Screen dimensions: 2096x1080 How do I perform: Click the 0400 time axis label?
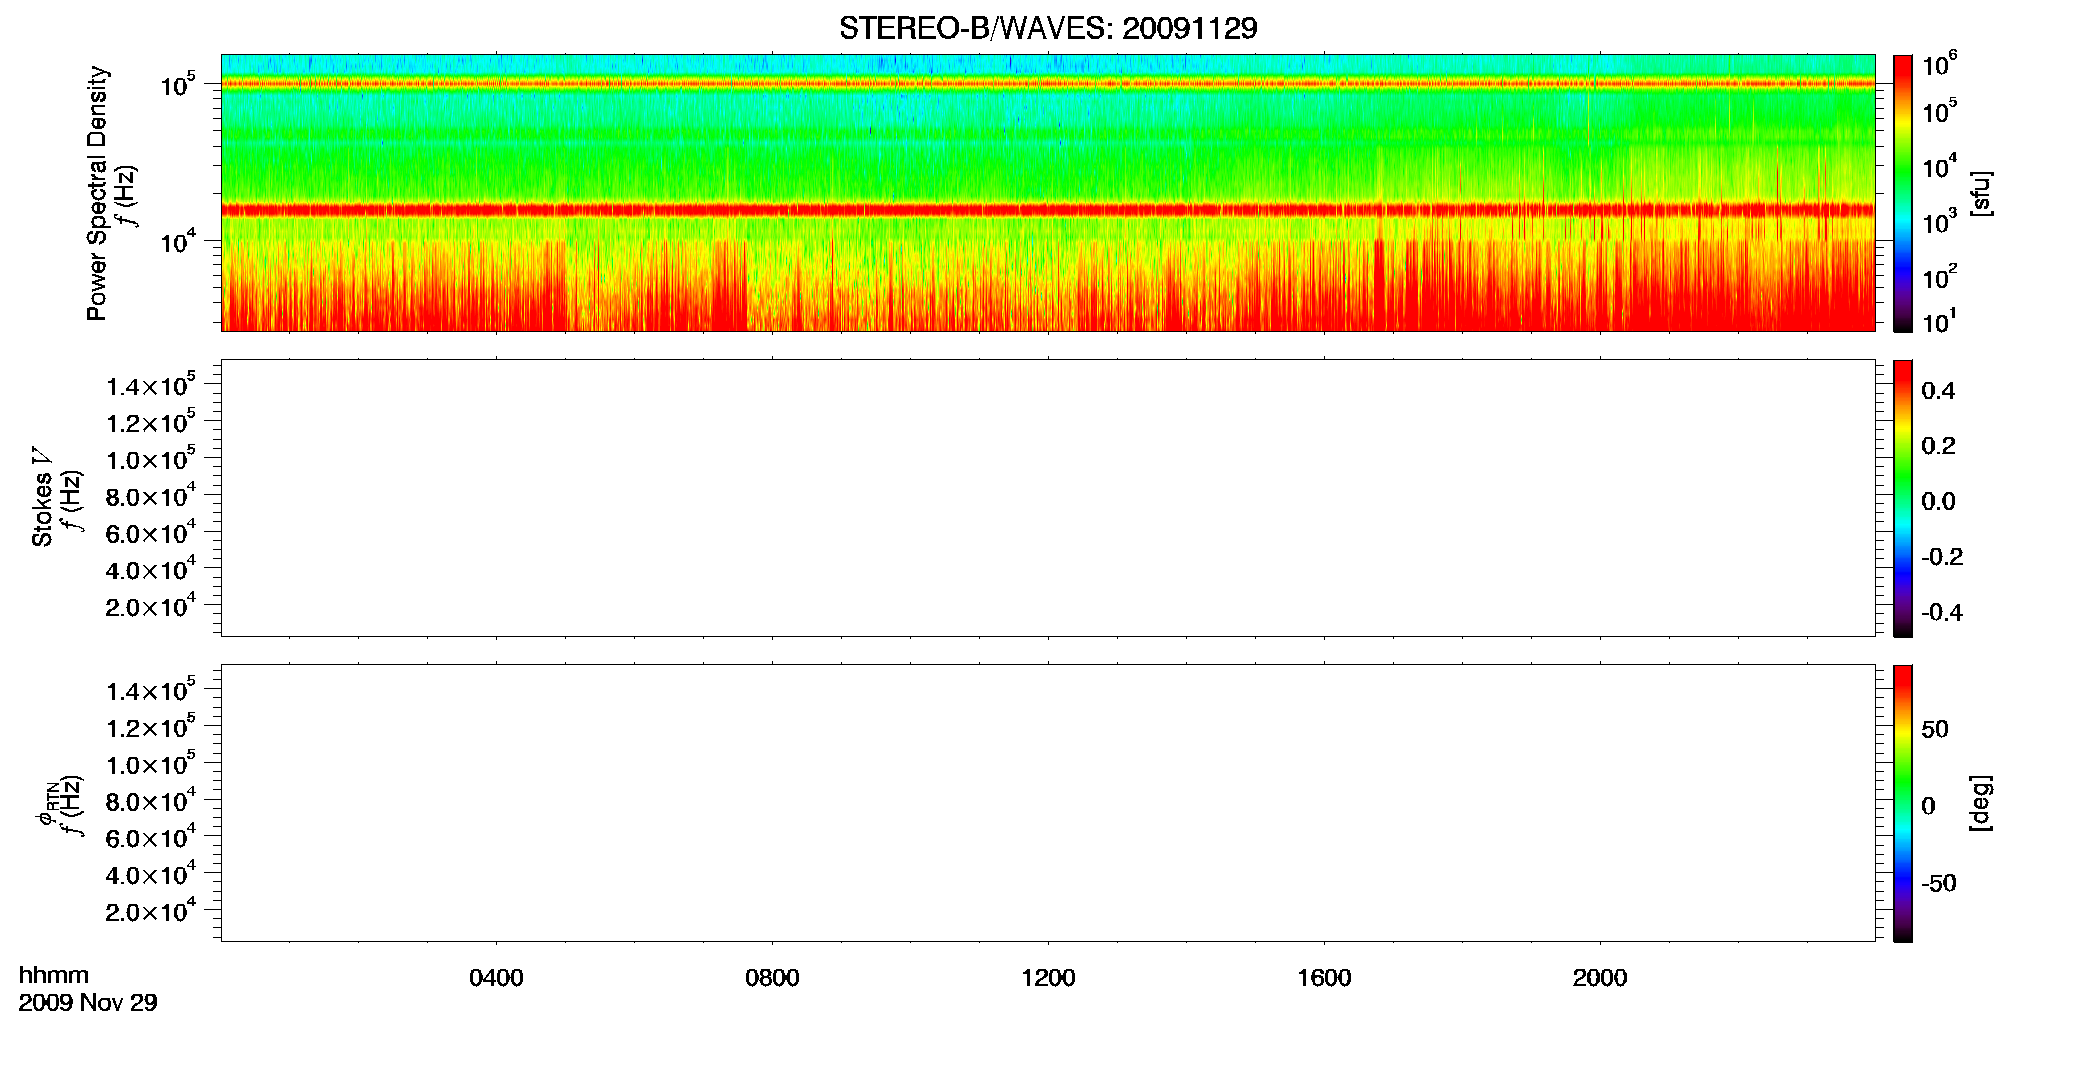pyautogui.click(x=496, y=978)
